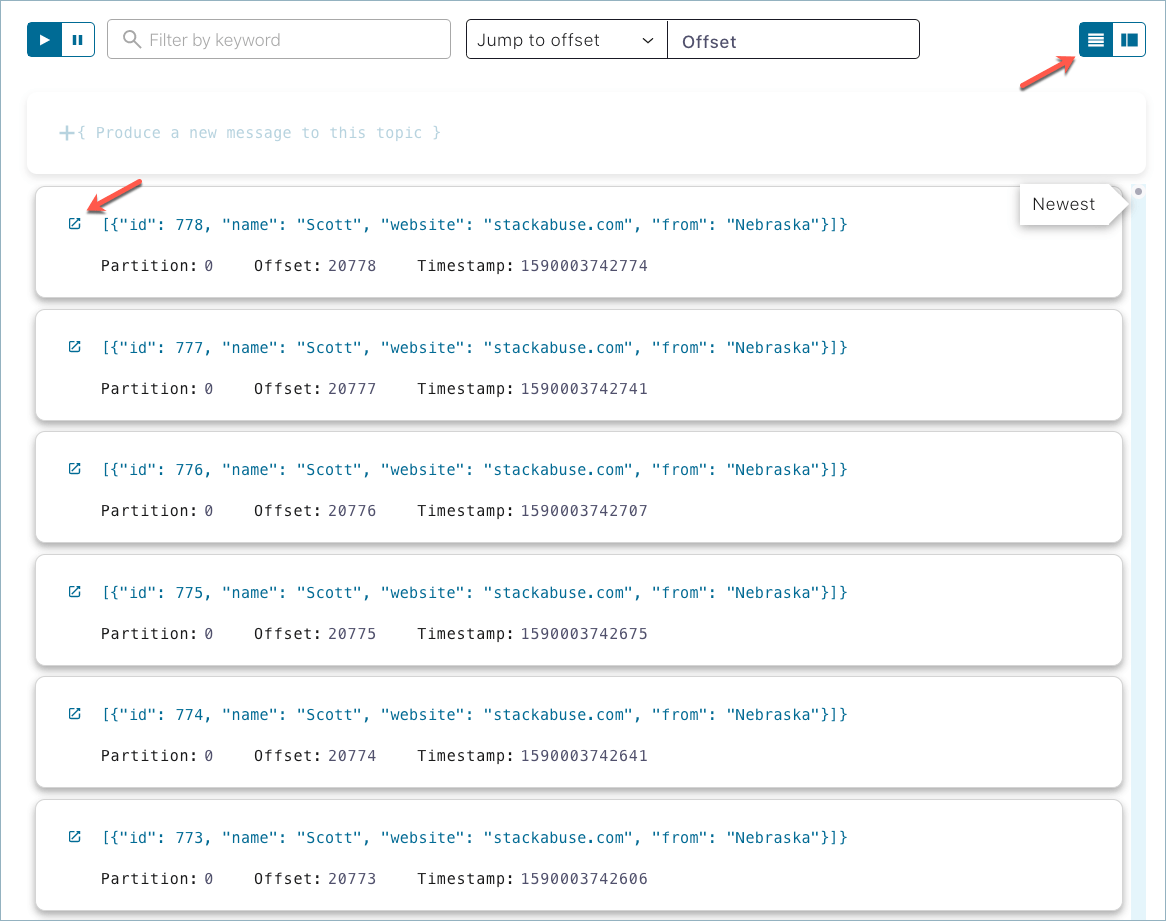Open message at offset 20774 via external-link icon

[74, 714]
